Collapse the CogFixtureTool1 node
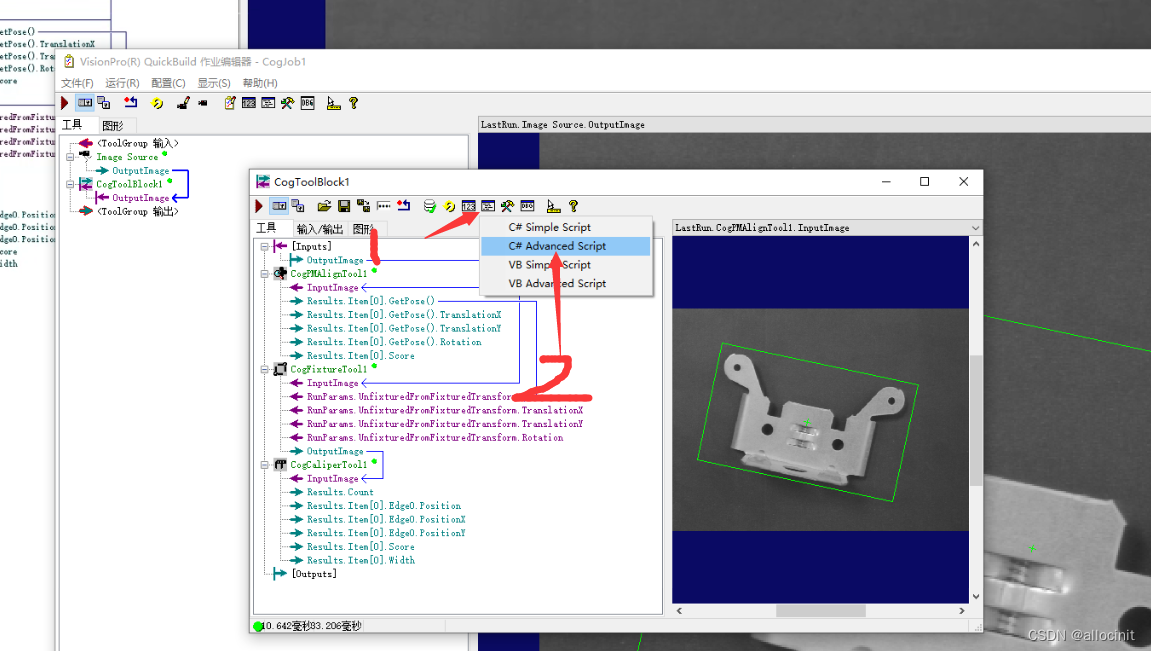 264,369
